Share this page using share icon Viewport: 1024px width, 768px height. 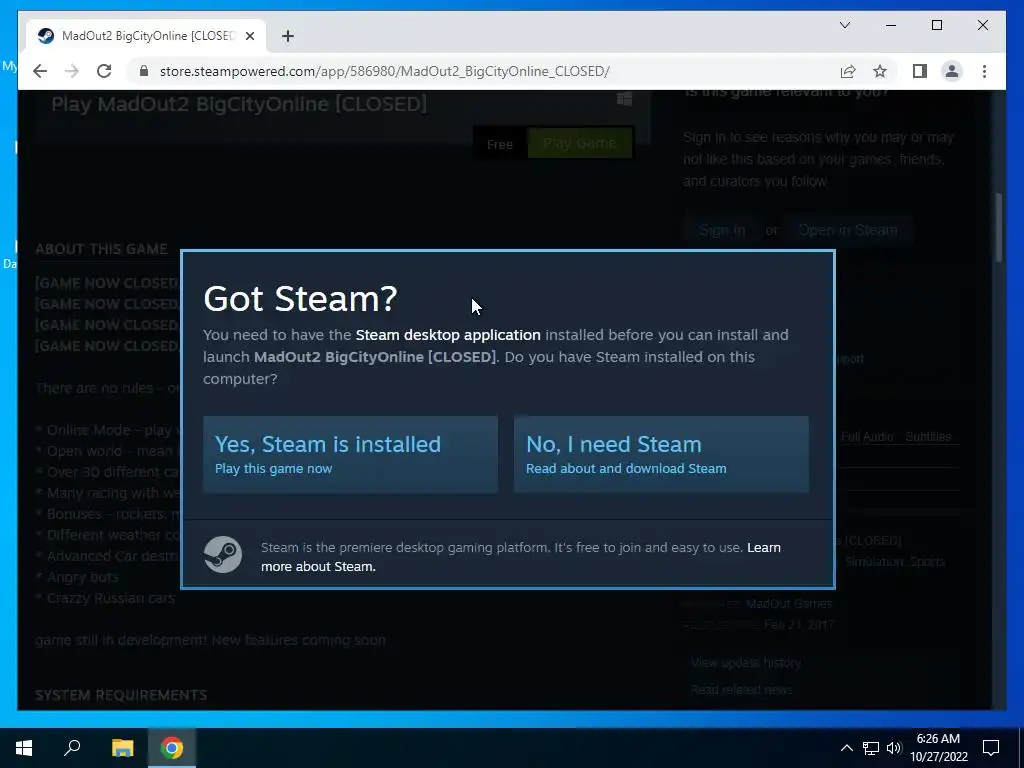click(848, 71)
